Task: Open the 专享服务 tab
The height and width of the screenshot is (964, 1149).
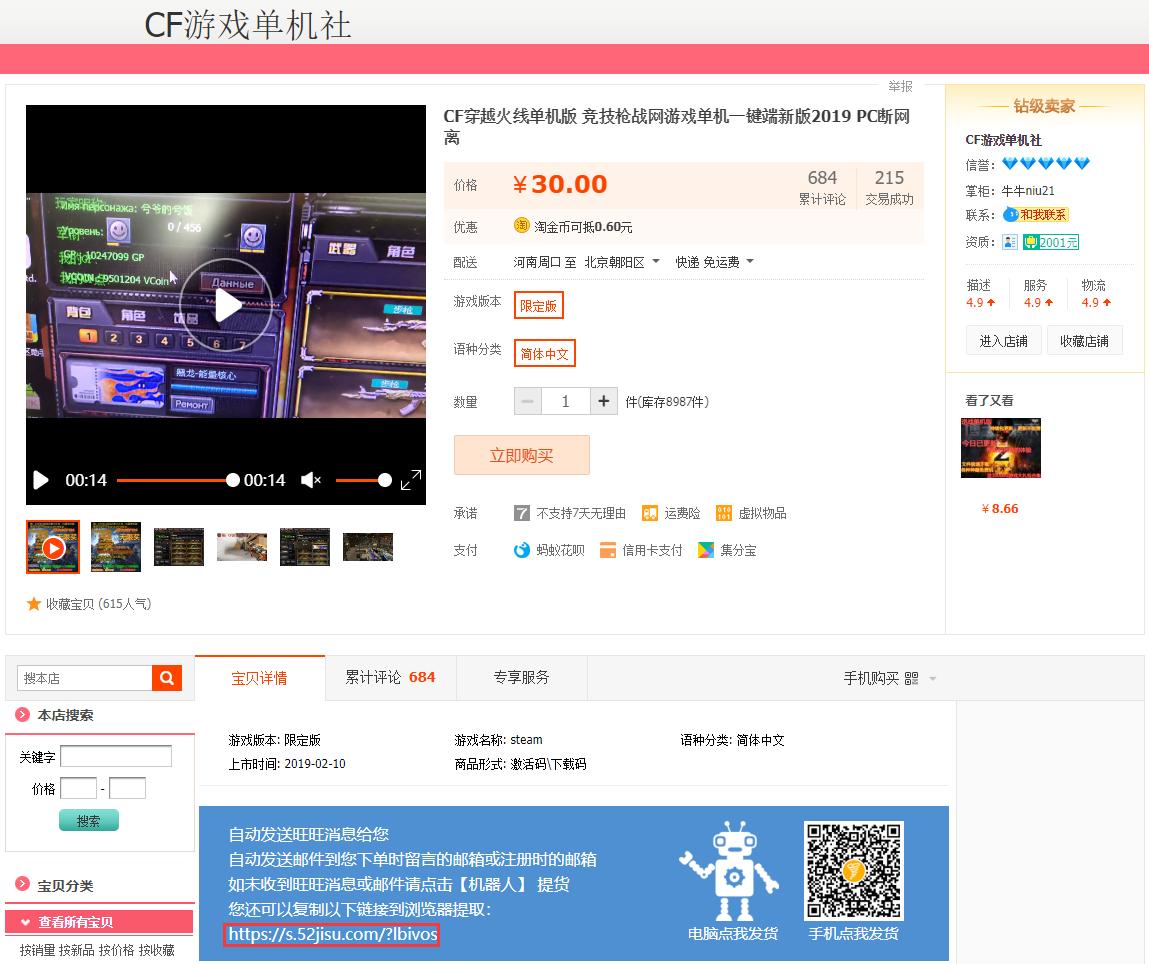Action: click(521, 677)
